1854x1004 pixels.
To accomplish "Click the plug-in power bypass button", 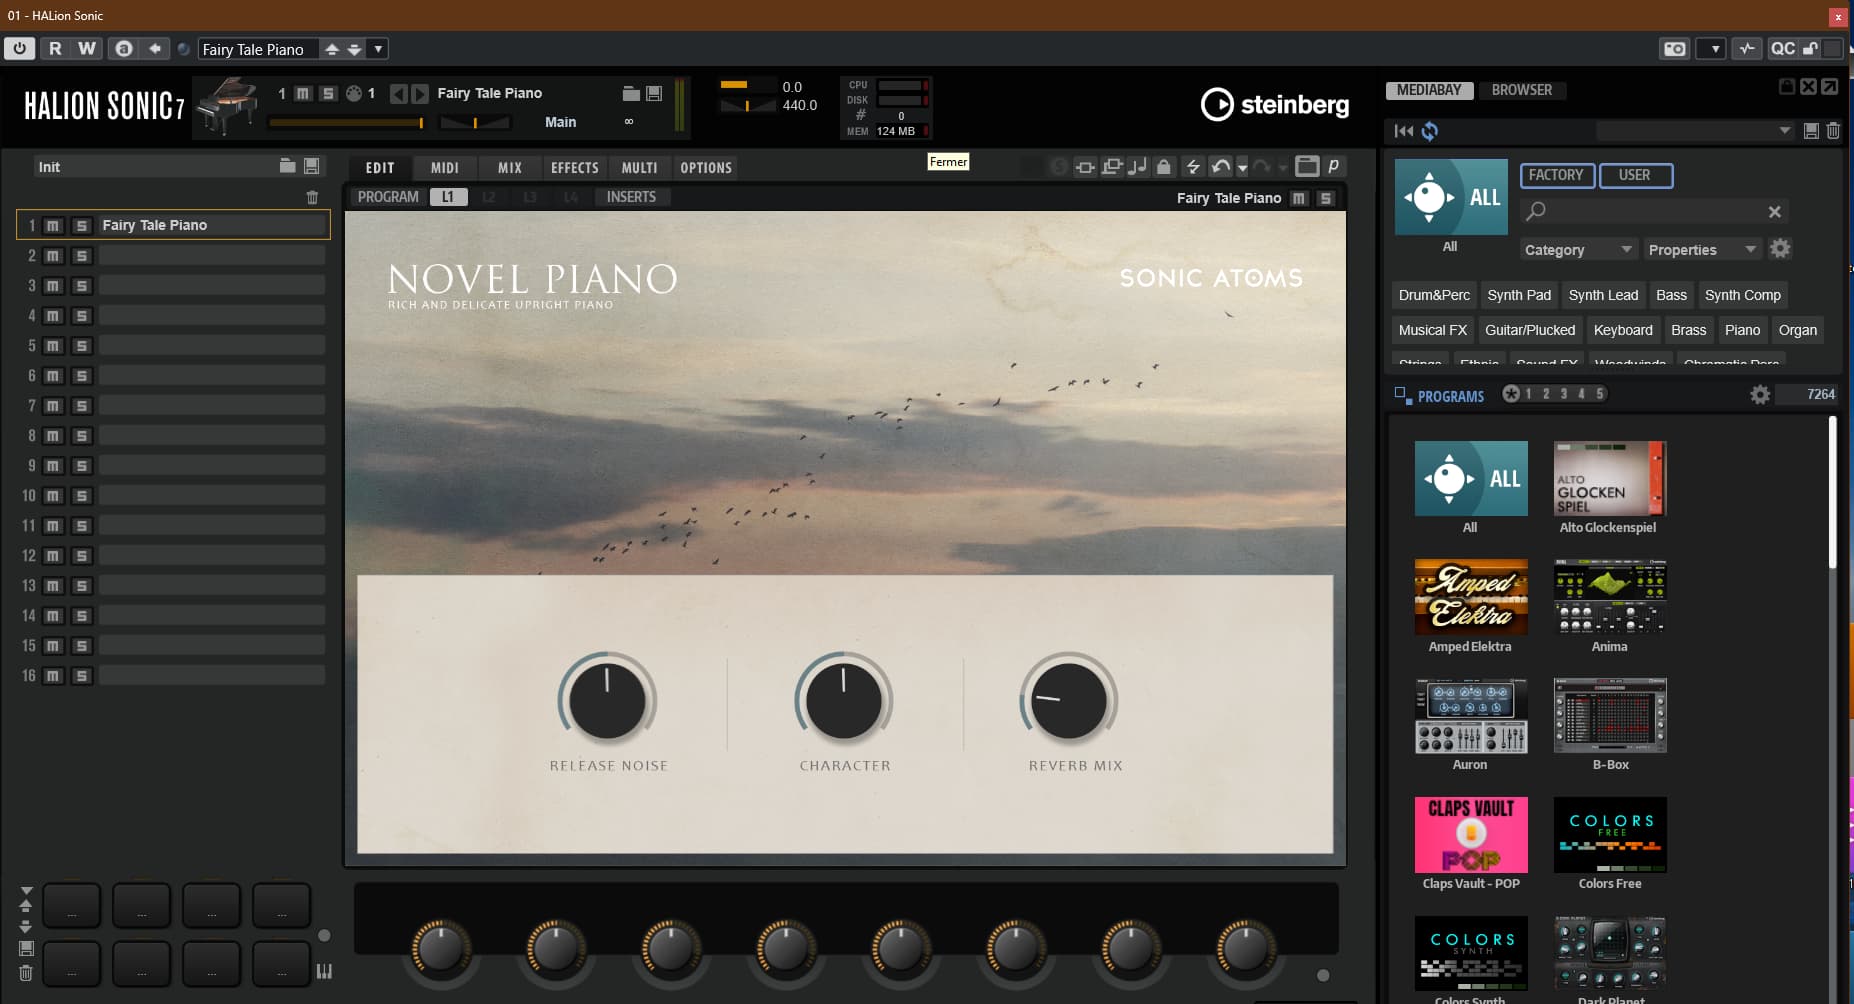I will (x=19, y=48).
